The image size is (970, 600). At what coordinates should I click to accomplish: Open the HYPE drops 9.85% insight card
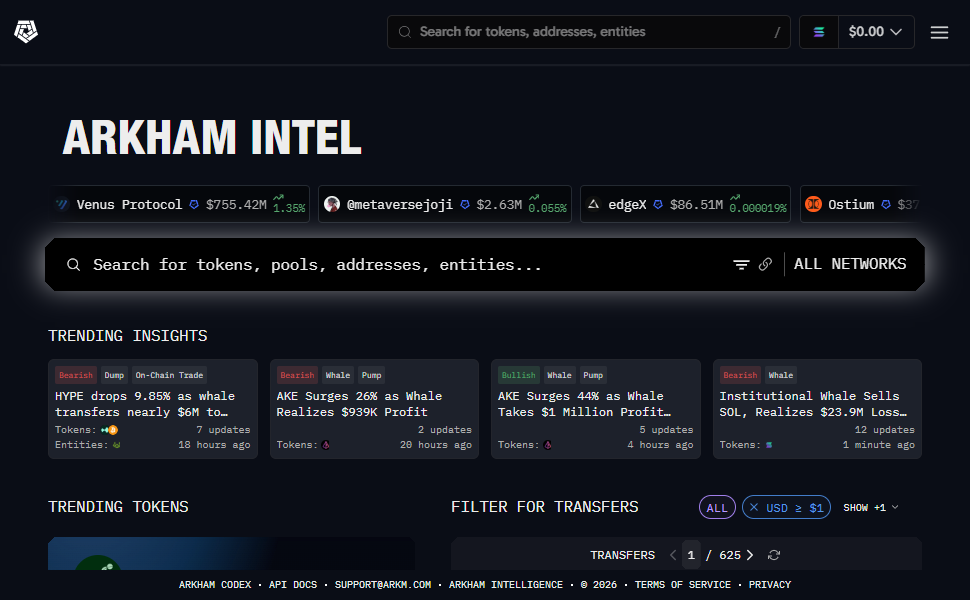pos(153,409)
